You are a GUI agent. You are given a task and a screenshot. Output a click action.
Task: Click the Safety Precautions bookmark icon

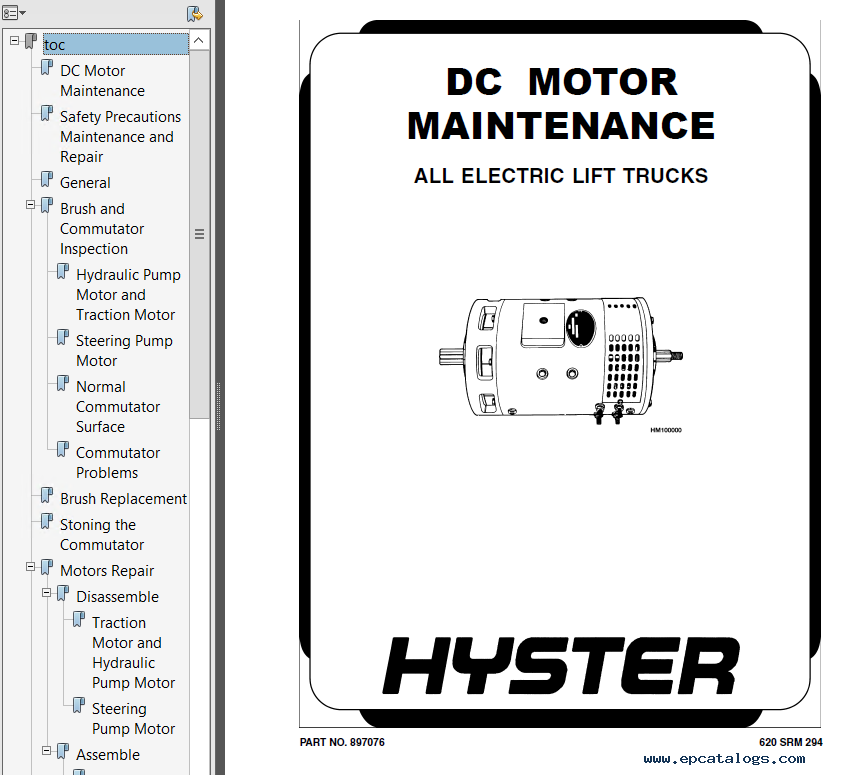point(47,114)
